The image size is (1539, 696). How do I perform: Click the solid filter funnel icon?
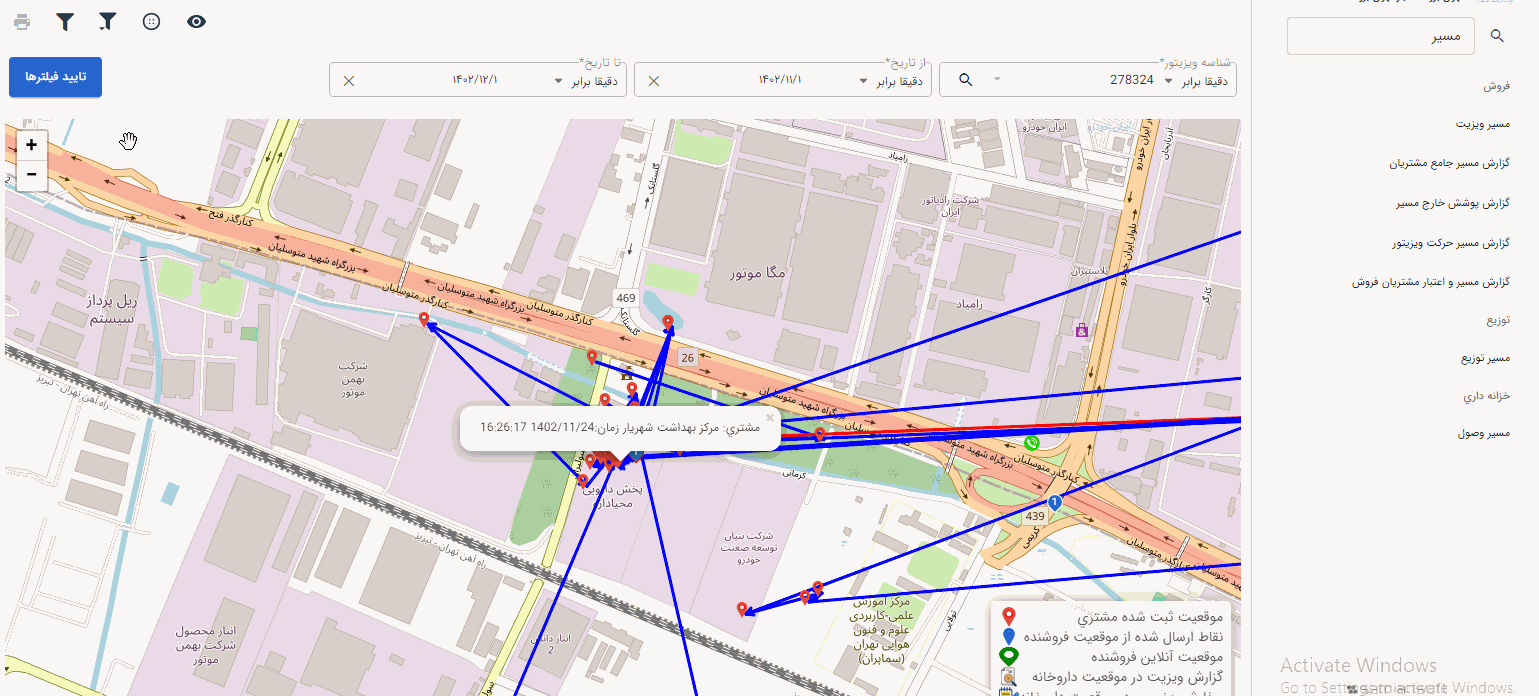click(65, 21)
